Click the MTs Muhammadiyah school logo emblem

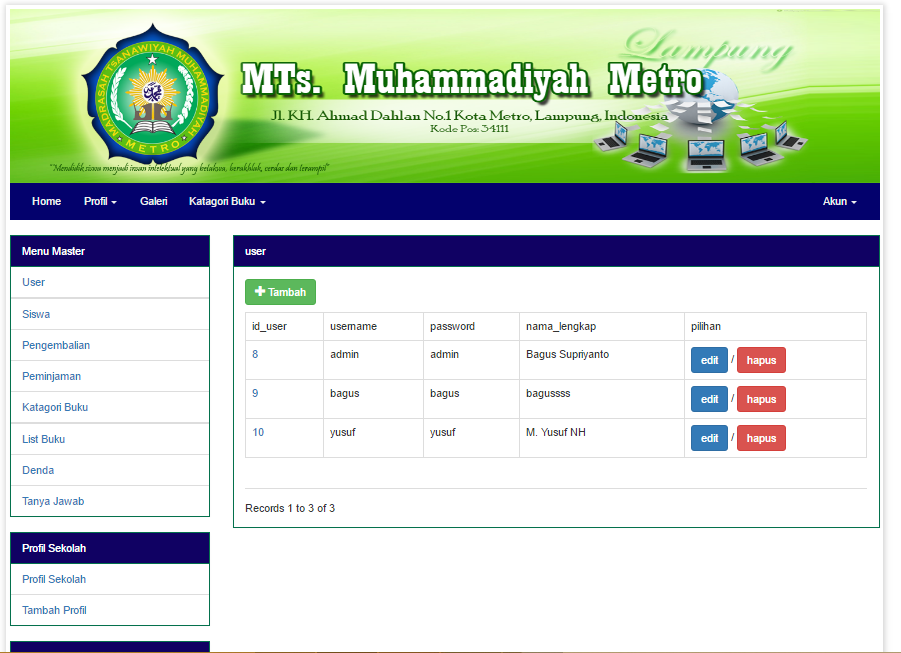(153, 95)
